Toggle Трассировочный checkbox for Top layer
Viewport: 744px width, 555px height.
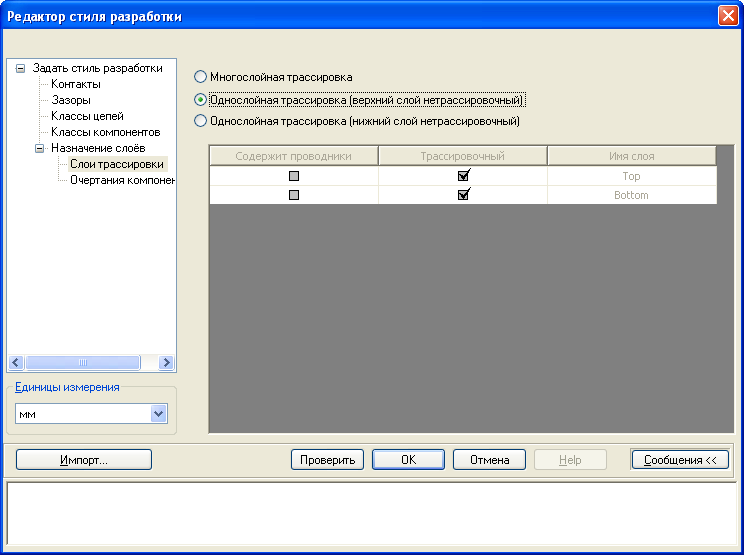[463, 176]
